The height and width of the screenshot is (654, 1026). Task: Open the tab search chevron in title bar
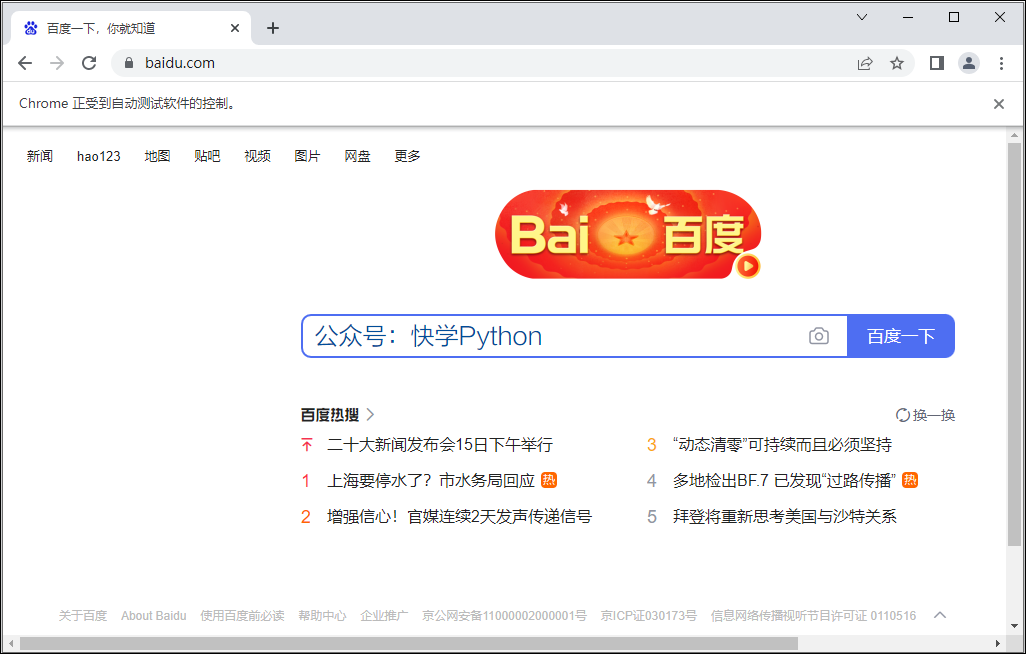click(x=862, y=17)
